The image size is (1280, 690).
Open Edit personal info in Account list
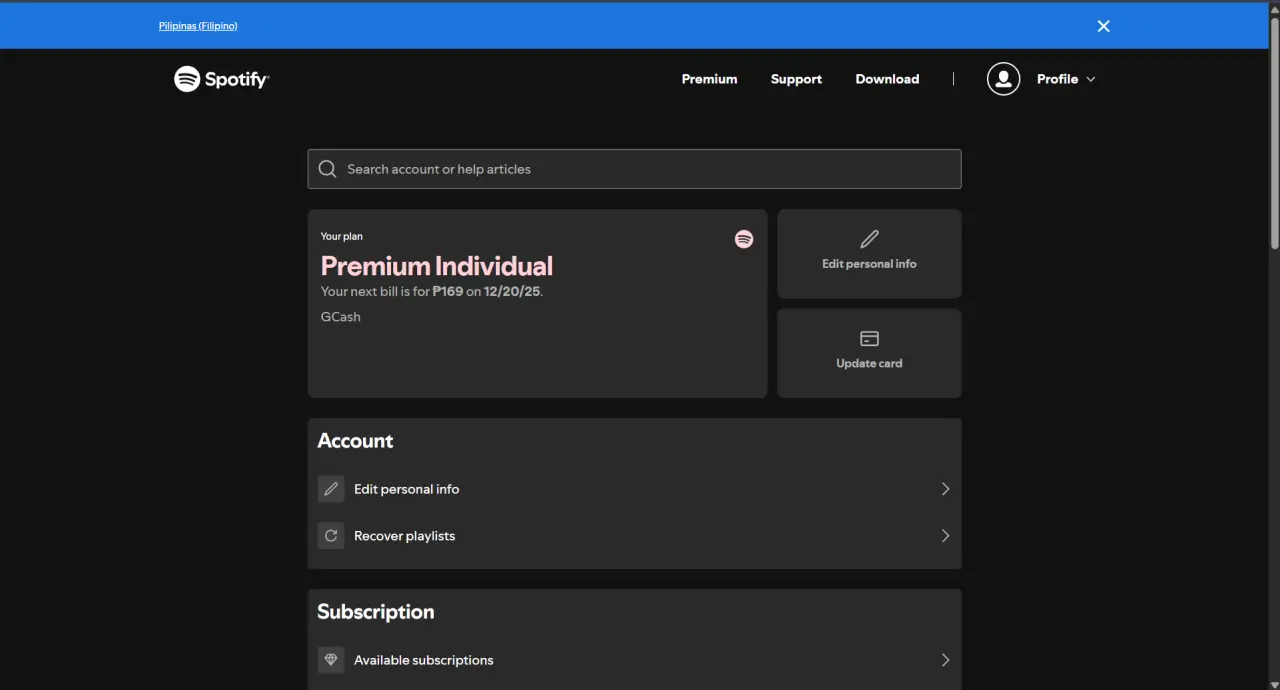[x=634, y=489]
